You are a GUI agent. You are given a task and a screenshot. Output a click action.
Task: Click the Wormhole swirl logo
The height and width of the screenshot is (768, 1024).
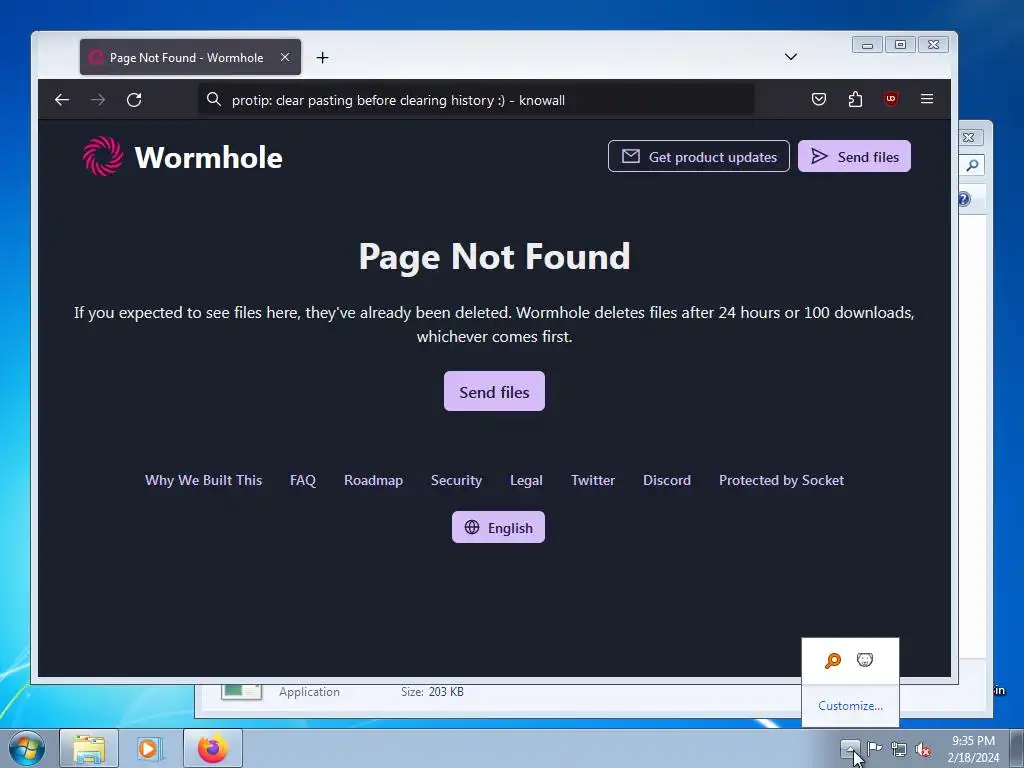click(x=103, y=156)
